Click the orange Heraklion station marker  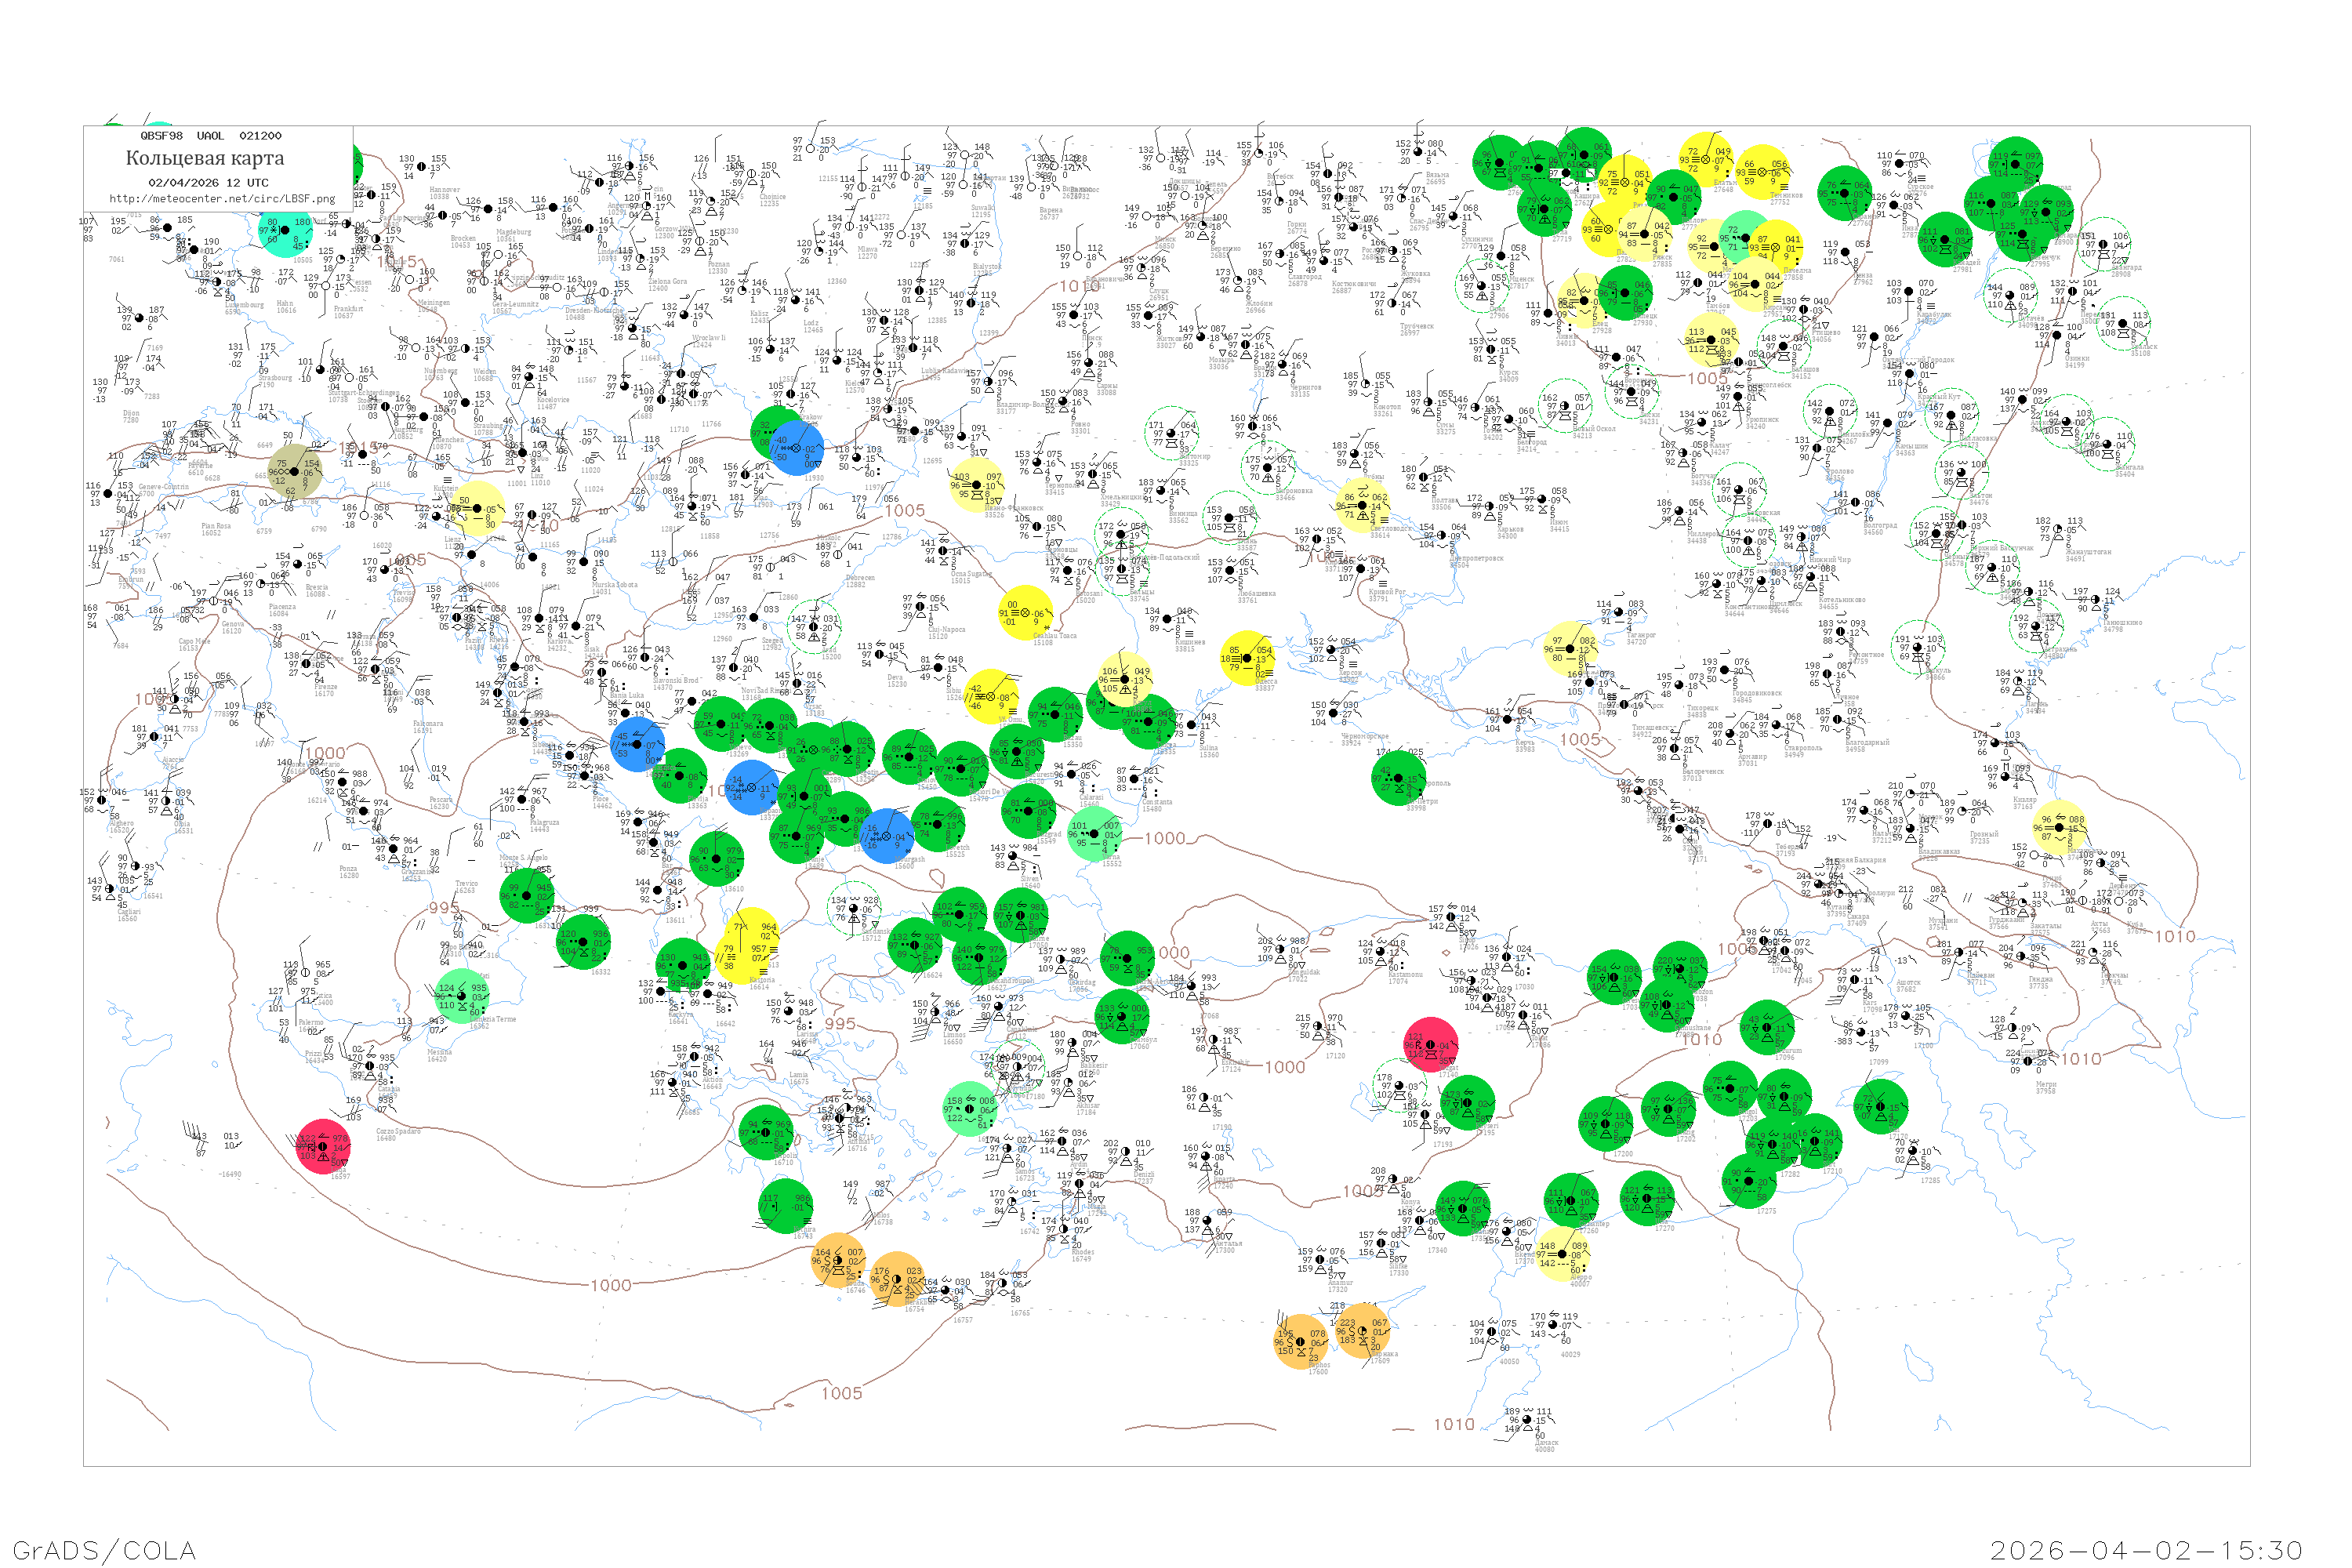pyautogui.click(x=897, y=1279)
